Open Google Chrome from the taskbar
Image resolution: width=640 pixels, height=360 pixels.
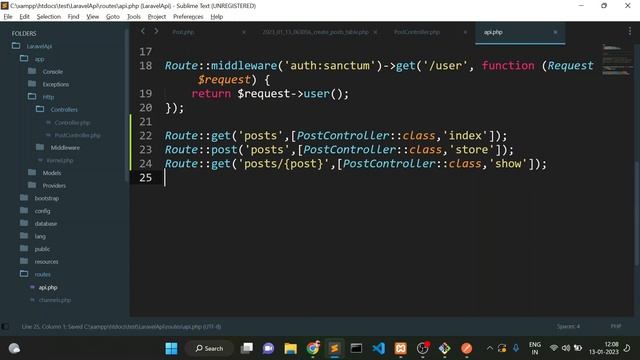[x=313, y=348]
